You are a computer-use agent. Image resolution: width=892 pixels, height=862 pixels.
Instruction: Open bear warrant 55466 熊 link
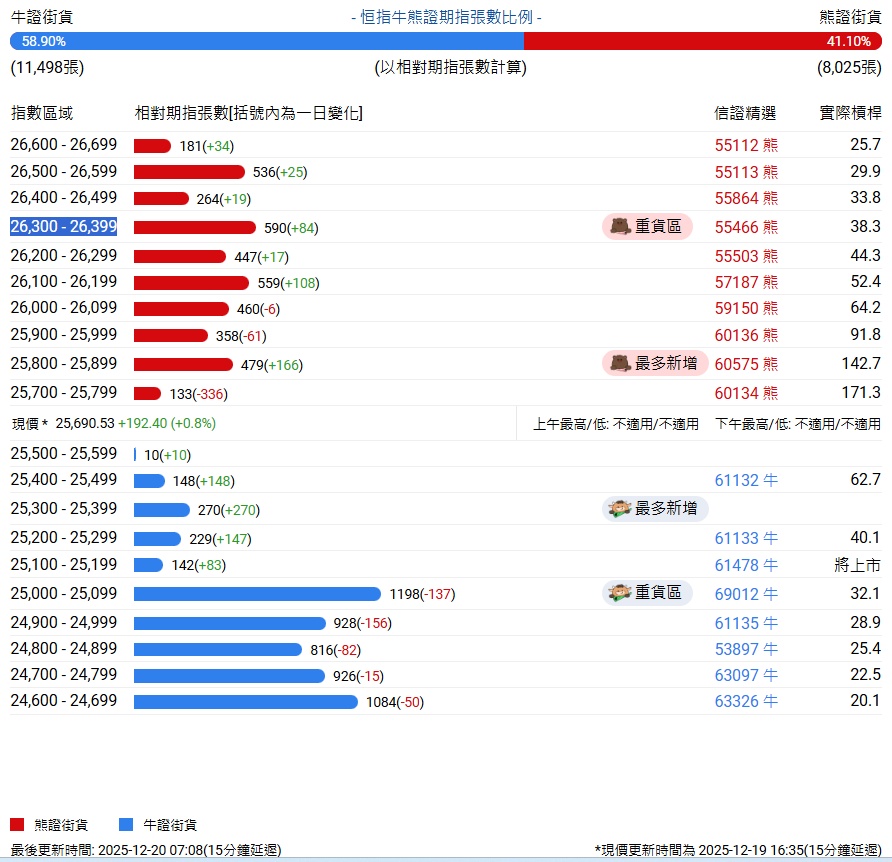coord(746,227)
